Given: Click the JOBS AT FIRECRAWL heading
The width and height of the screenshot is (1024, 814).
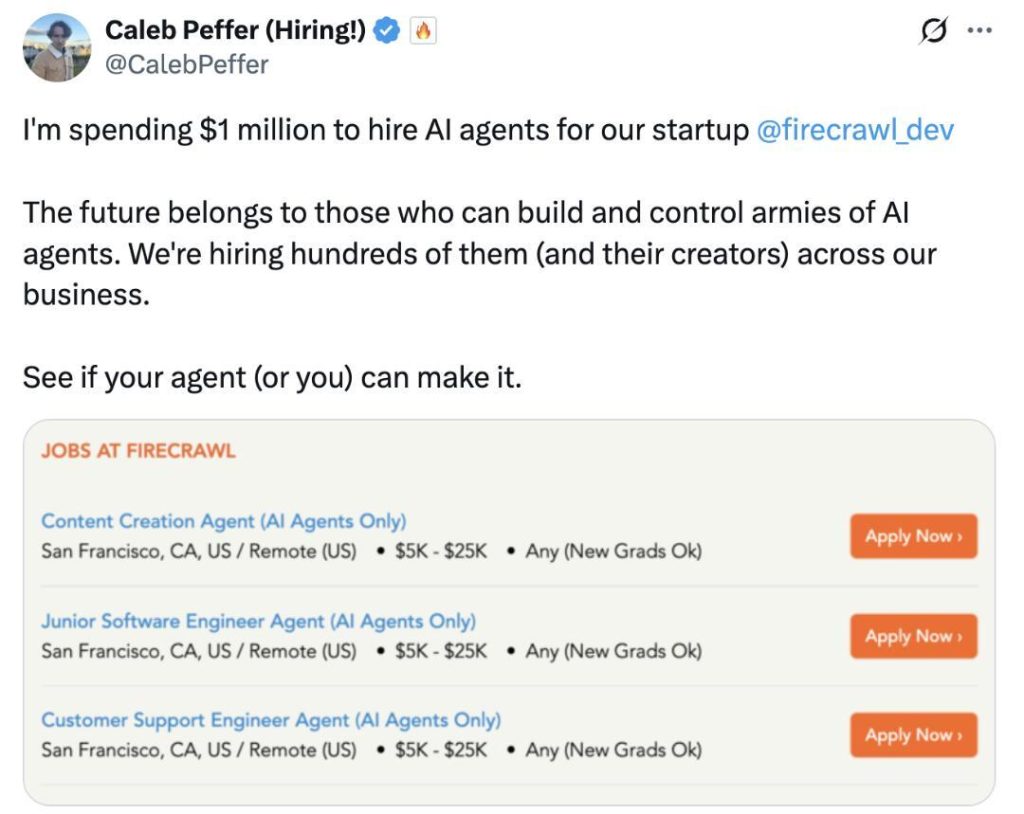Looking at the screenshot, I should (138, 451).
